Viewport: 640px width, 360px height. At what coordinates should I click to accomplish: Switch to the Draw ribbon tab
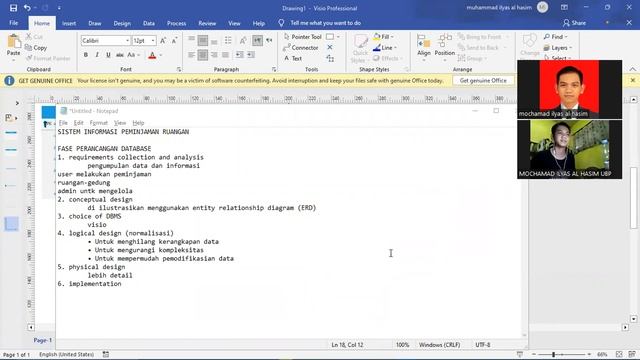[95, 23]
